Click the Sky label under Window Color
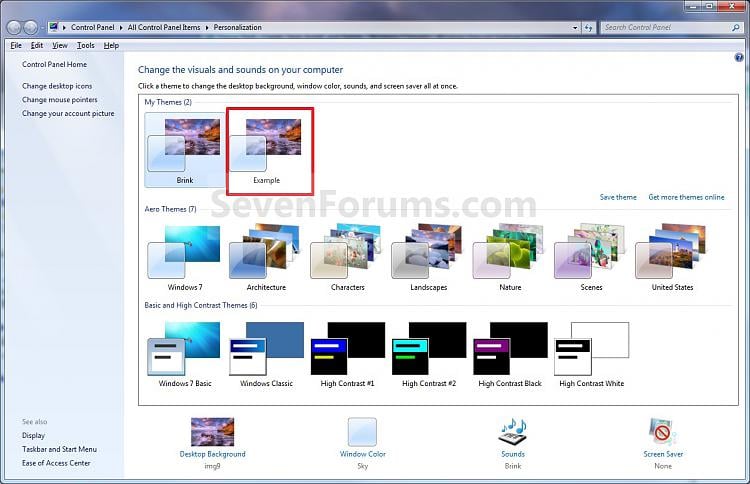 (x=363, y=466)
